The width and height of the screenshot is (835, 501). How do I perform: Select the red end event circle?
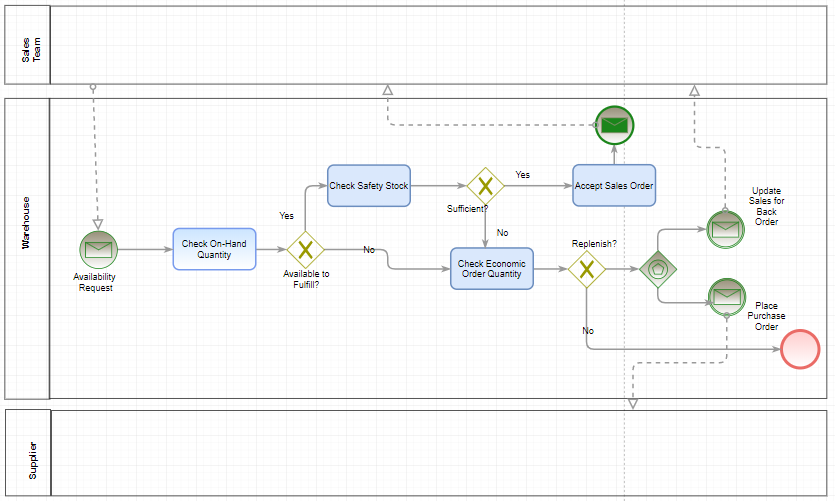coord(800,349)
